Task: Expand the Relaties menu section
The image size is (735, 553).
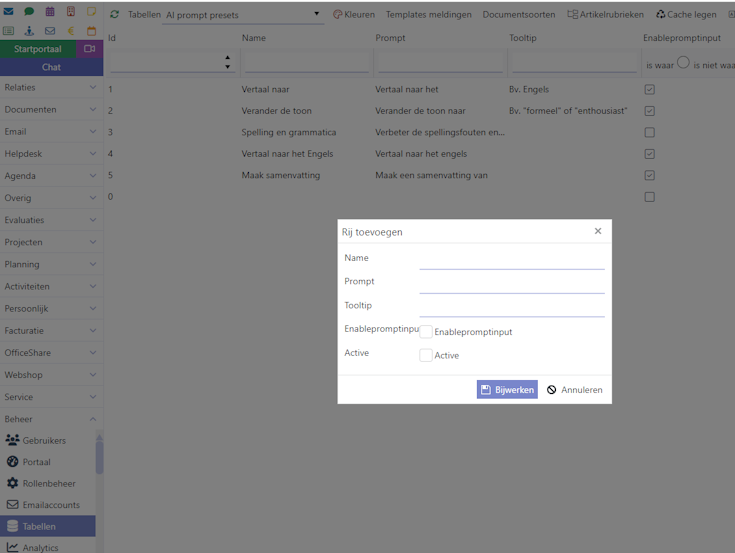Action: 51,88
